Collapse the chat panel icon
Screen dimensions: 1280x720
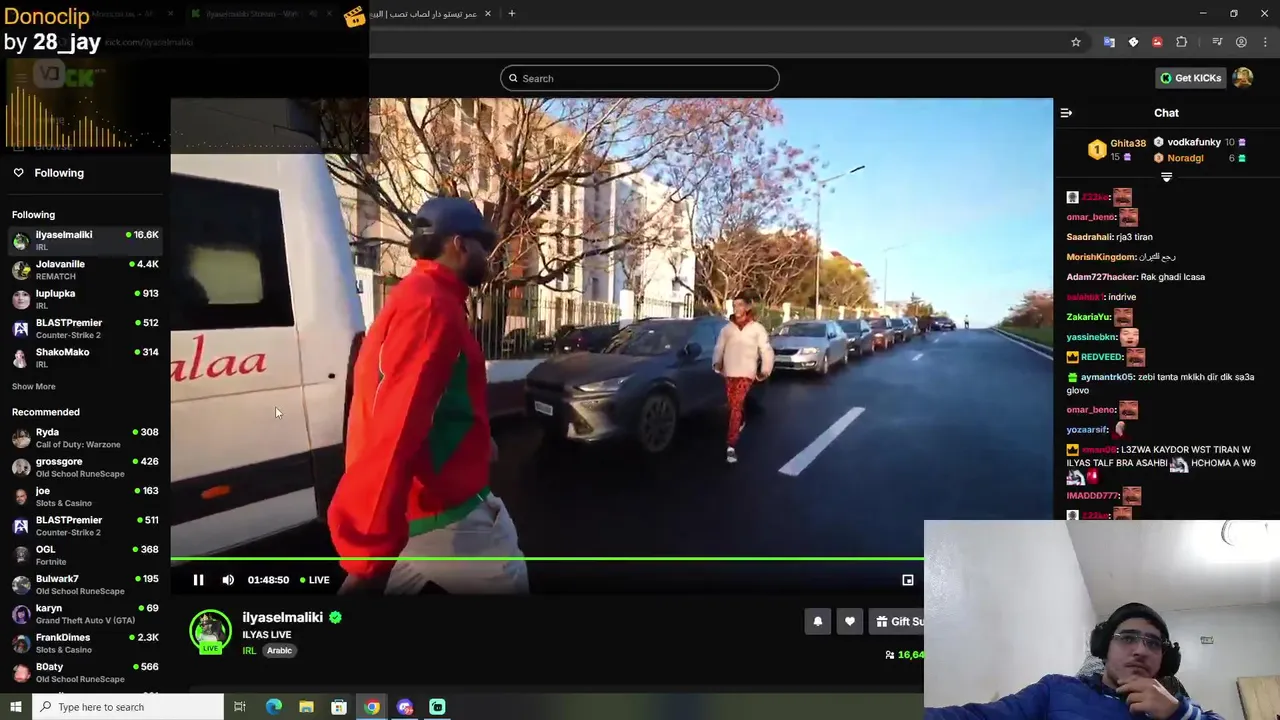(1066, 113)
